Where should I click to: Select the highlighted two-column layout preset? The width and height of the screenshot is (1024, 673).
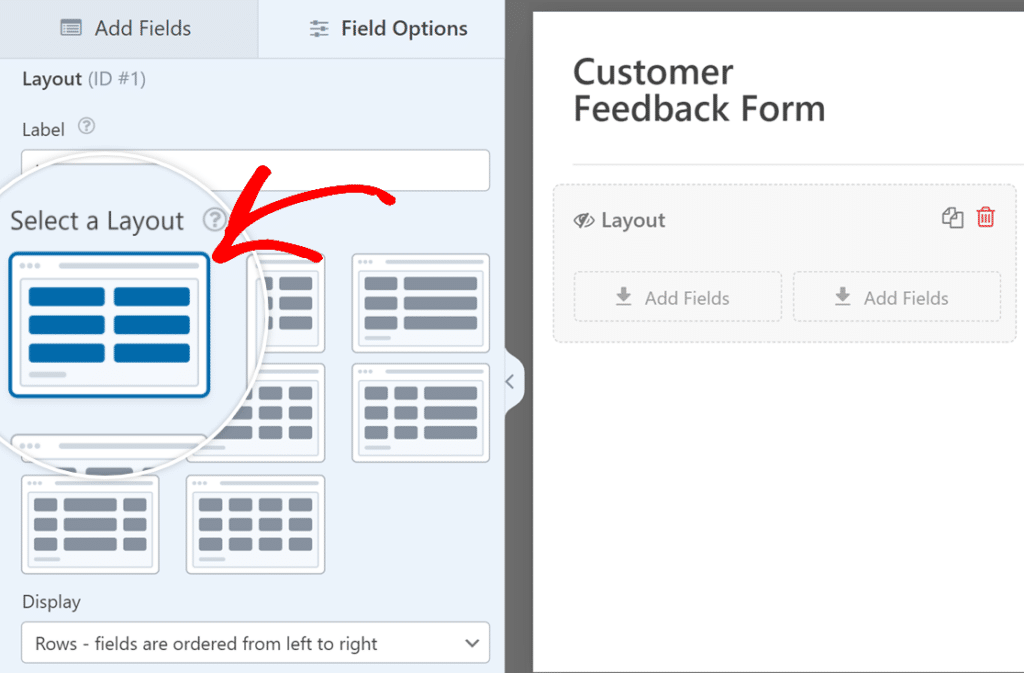click(109, 322)
